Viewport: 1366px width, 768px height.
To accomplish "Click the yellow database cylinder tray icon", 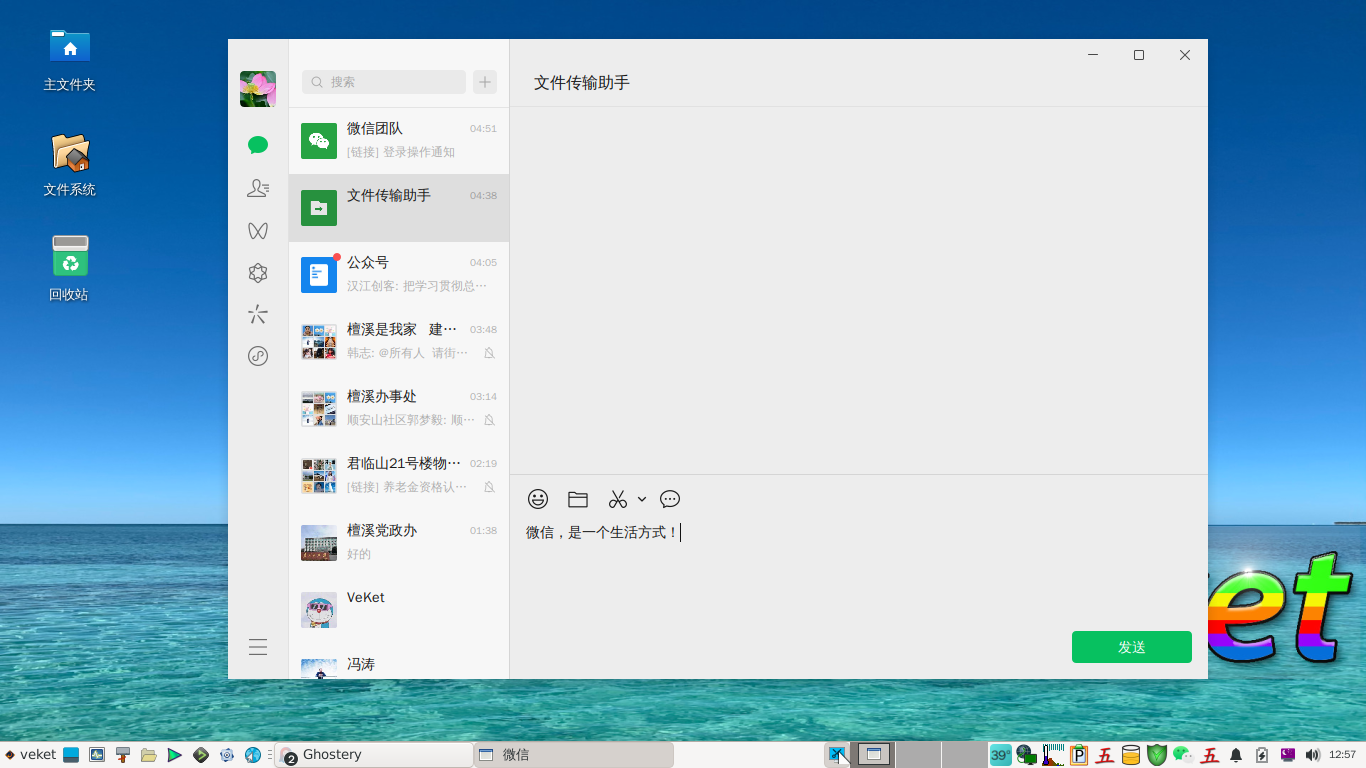I will 1131,755.
